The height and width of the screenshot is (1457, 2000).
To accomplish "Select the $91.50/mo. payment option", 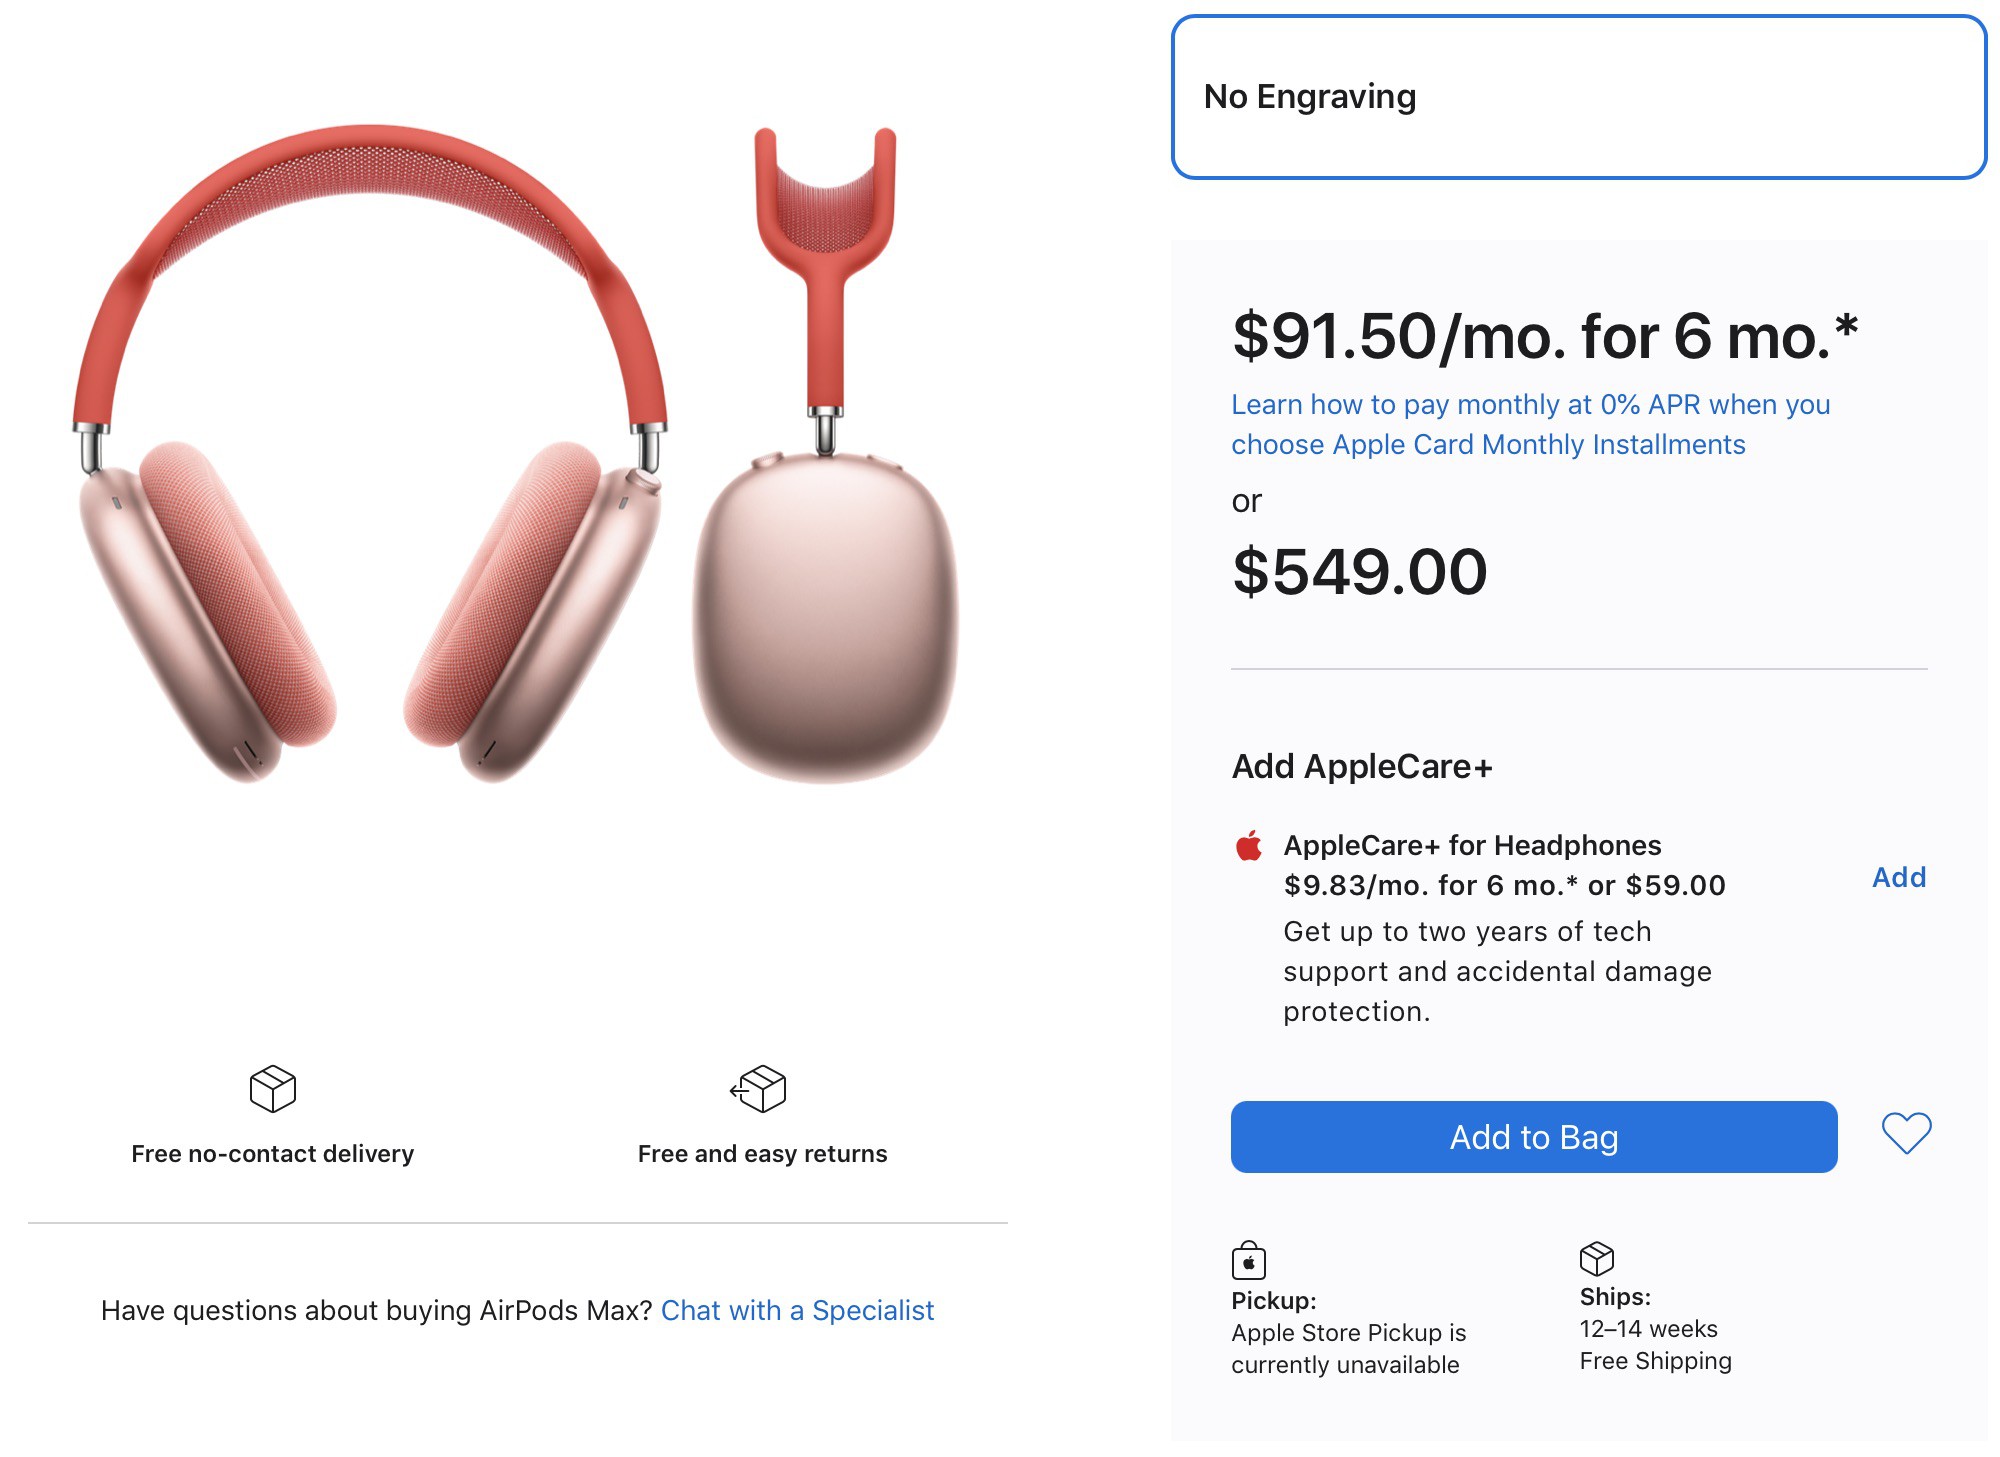I will 1544,337.
